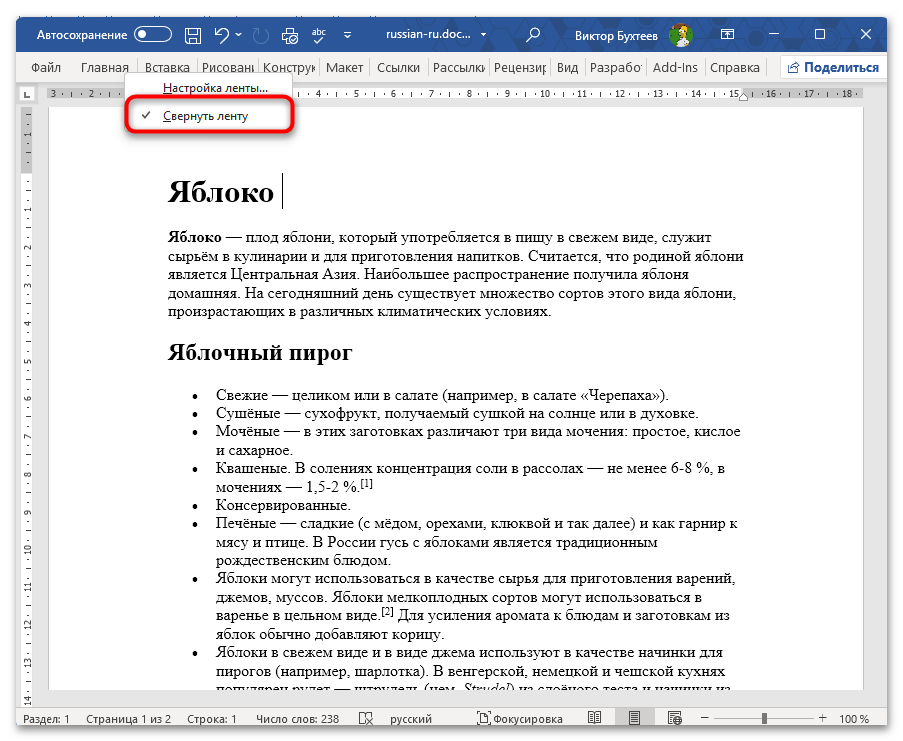This screenshot has width=903, height=741.
Task: Open the Макет ribbon tab
Action: (x=344, y=67)
